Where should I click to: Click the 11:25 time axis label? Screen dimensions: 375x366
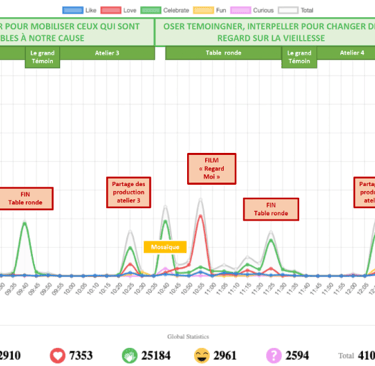[x=269, y=289]
